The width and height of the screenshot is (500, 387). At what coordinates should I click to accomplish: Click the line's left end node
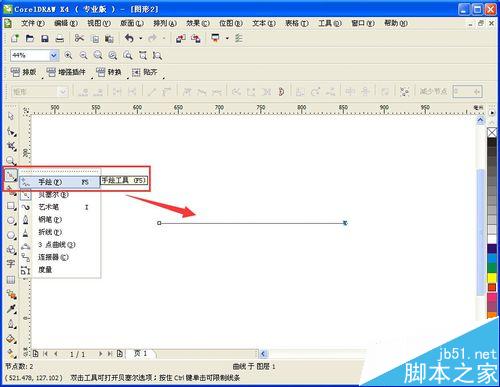pyautogui.click(x=159, y=223)
